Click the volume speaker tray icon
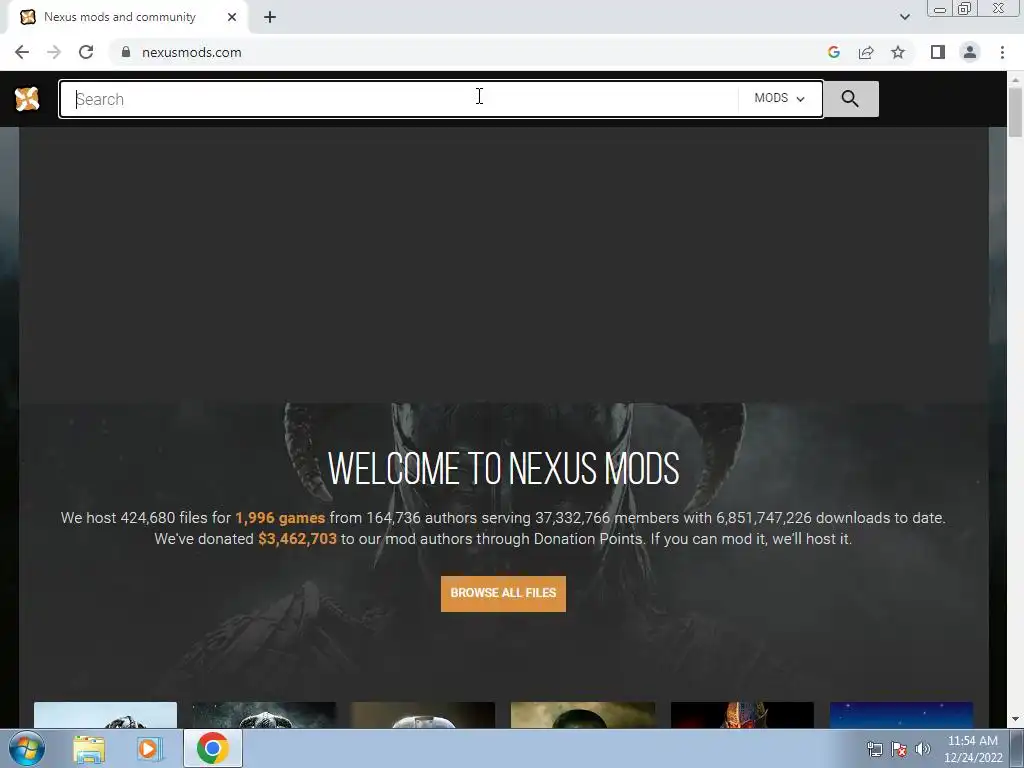Viewport: 1024px width, 768px height. (x=923, y=749)
